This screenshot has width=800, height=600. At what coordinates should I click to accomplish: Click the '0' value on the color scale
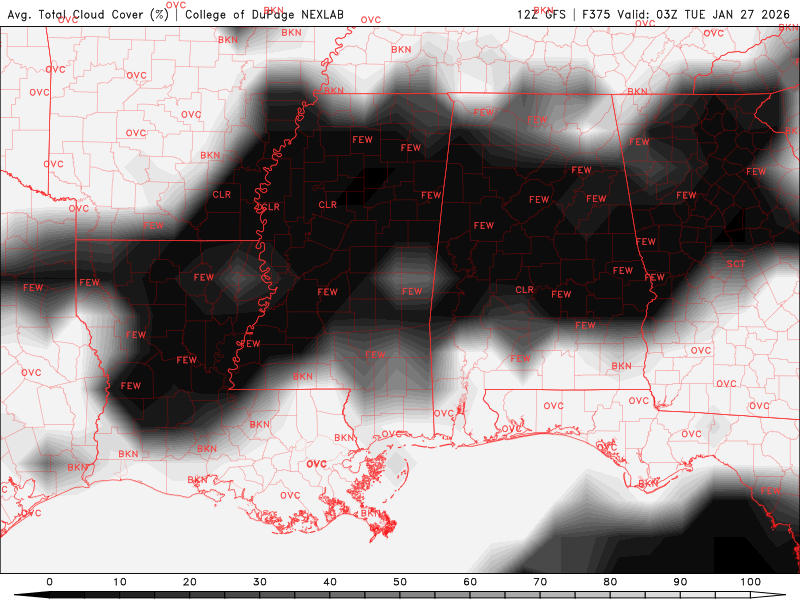(49, 582)
